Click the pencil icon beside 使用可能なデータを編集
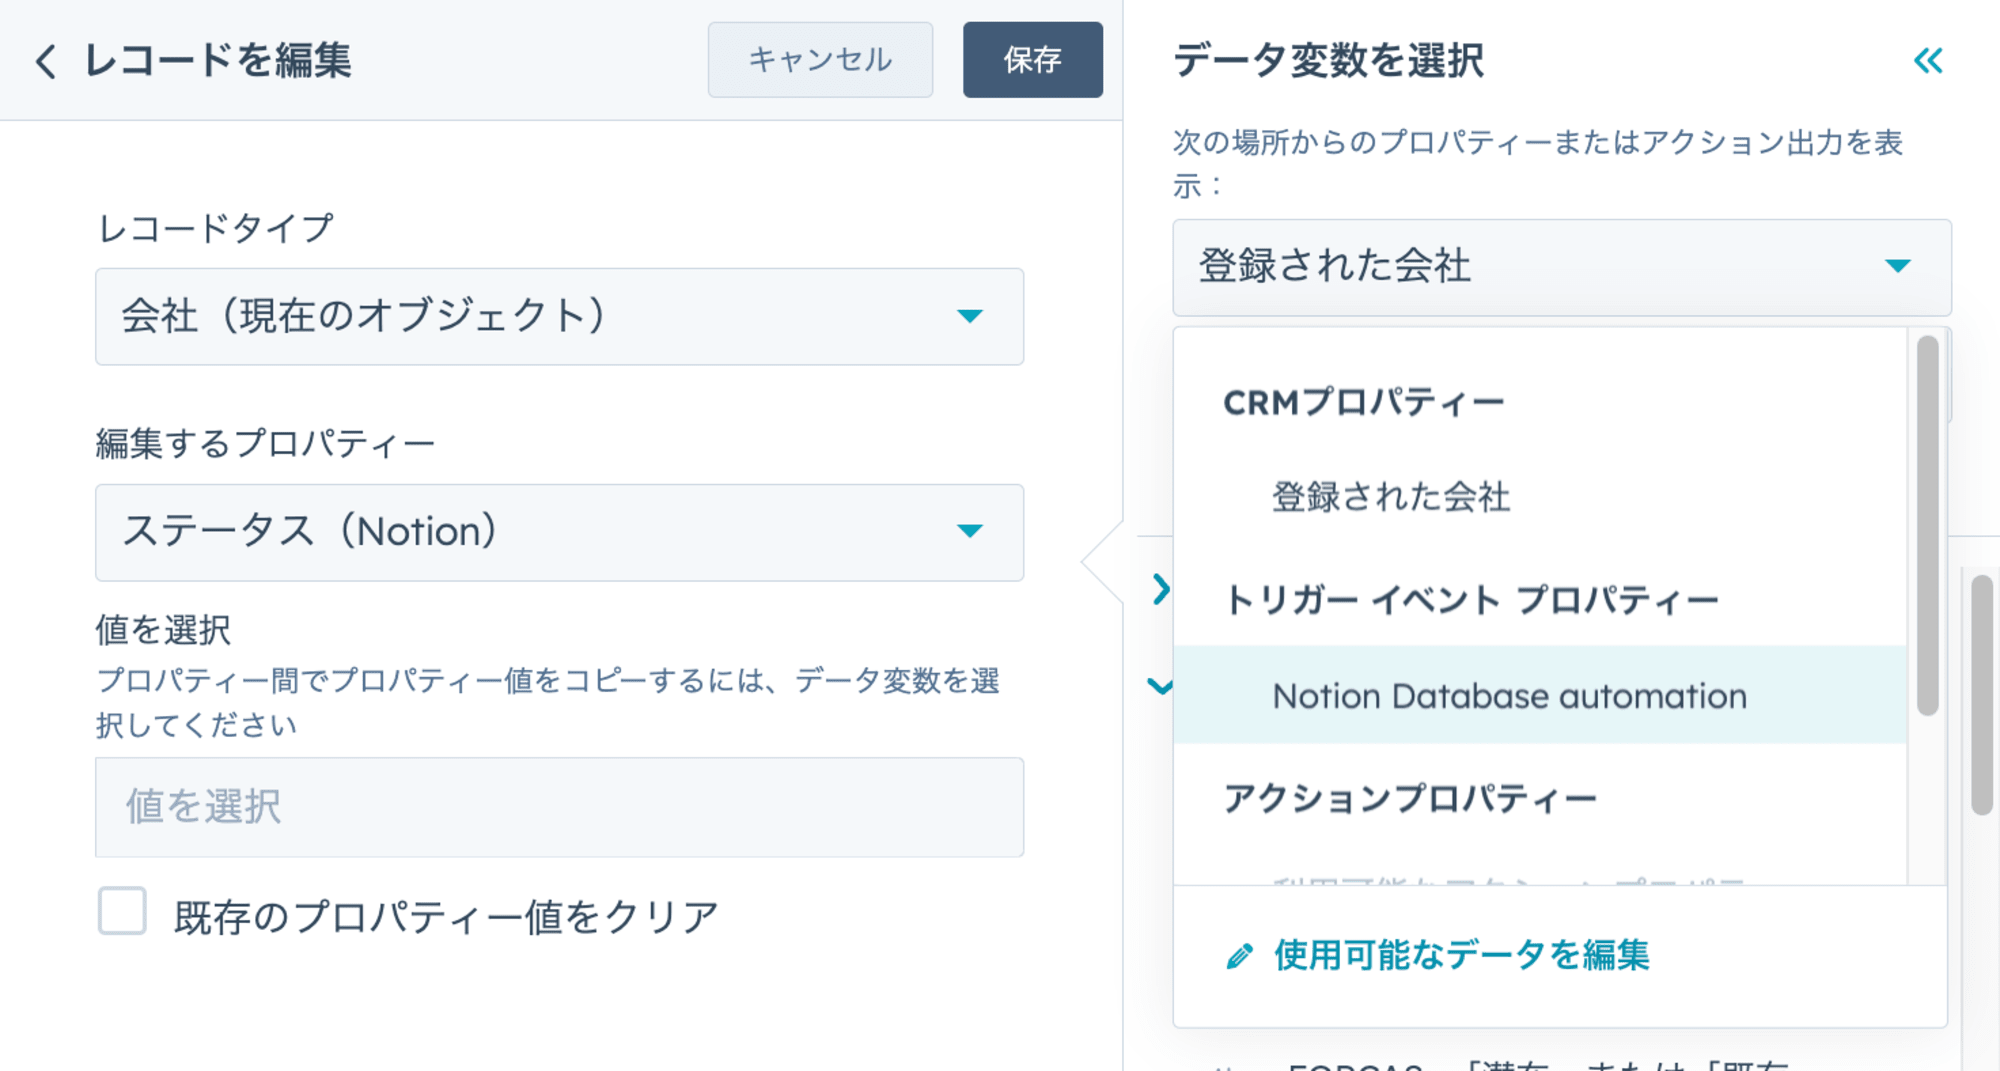The image size is (2000, 1071). pos(1239,956)
